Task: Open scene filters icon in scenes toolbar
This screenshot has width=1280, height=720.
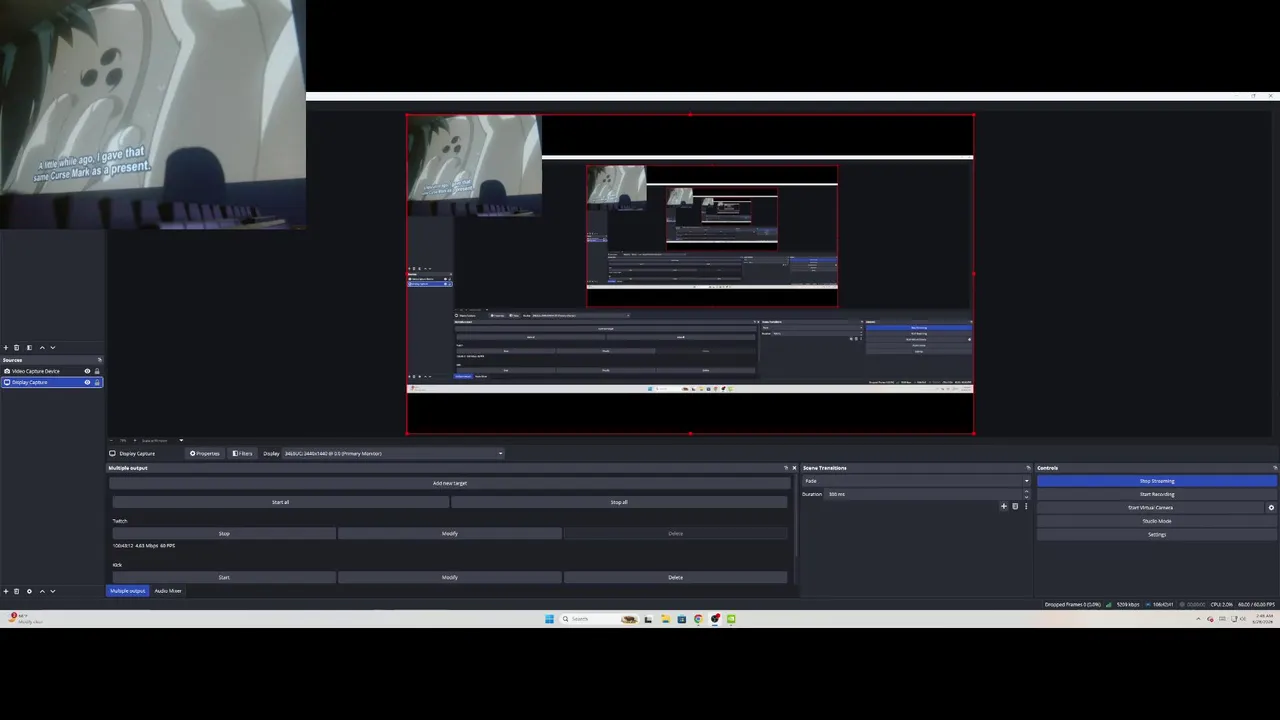Action: (29, 348)
